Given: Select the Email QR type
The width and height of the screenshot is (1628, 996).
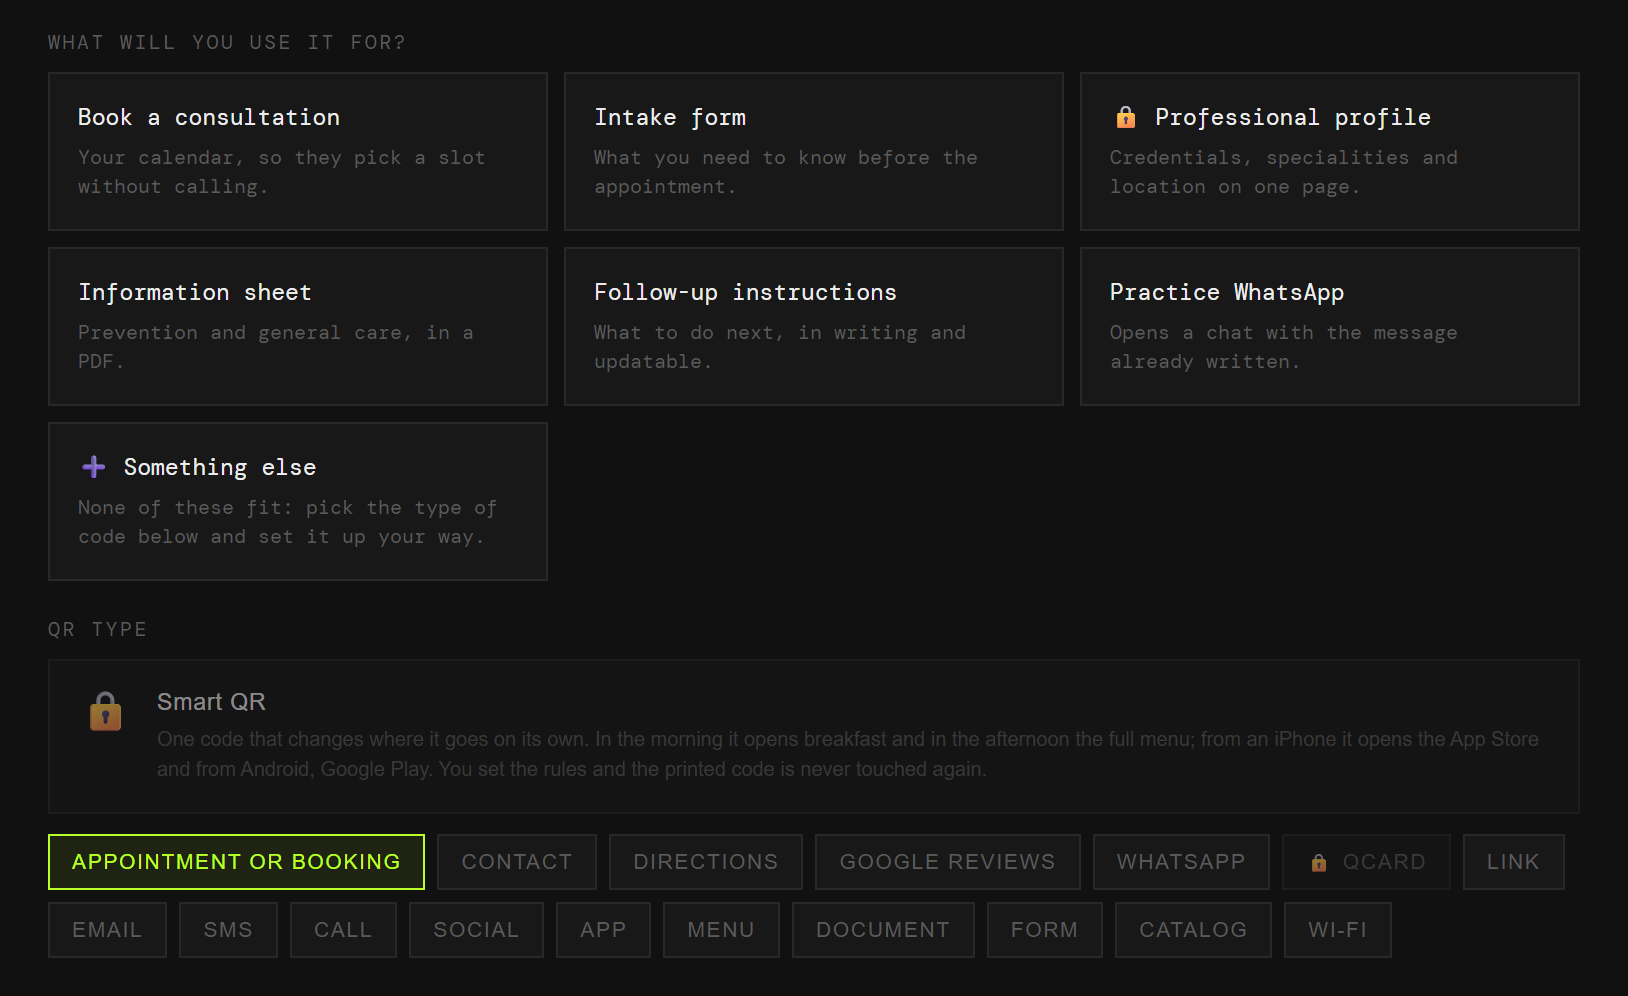Looking at the screenshot, I should (x=107, y=930).
